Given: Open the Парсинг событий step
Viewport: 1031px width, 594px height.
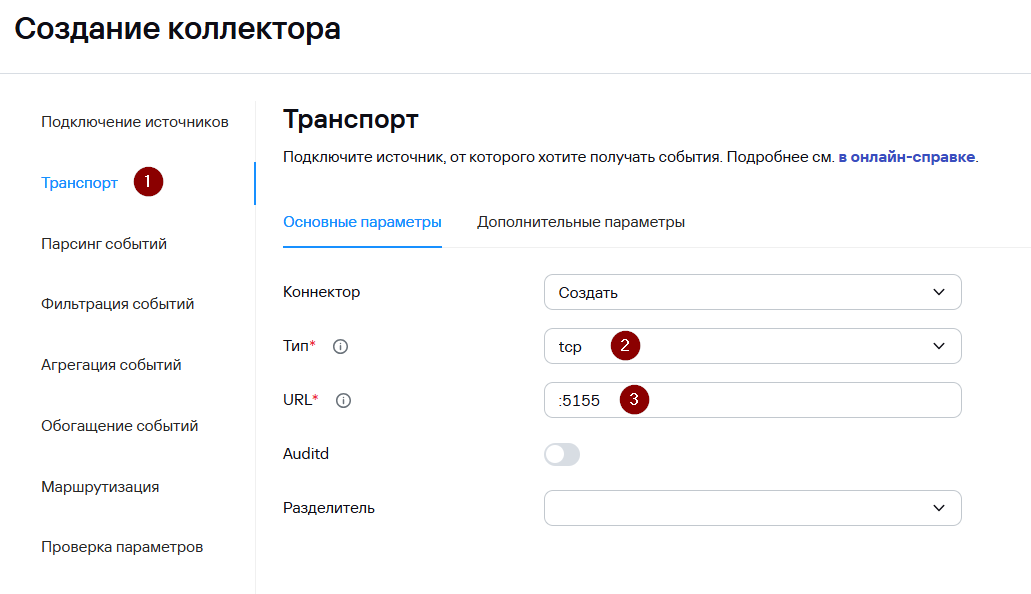Looking at the screenshot, I should click(104, 244).
